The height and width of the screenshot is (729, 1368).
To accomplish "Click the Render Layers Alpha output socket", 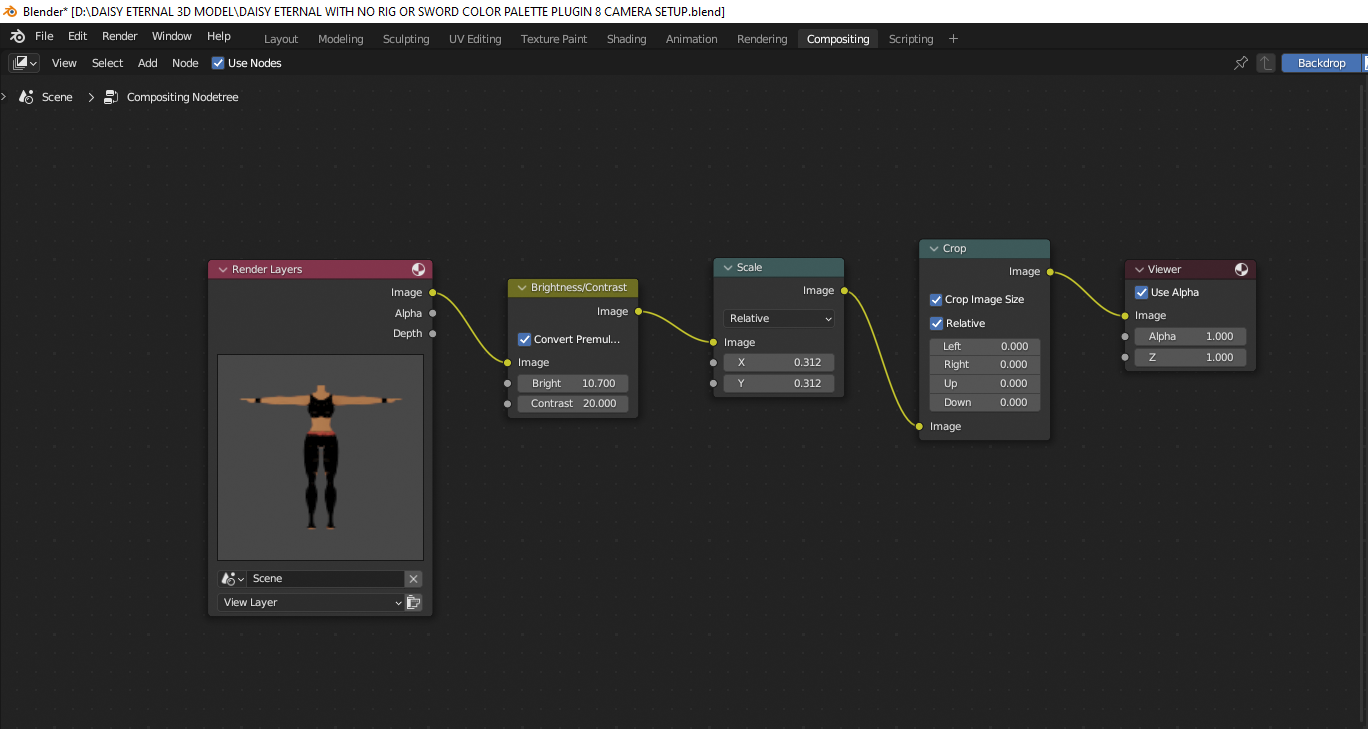I will pyautogui.click(x=432, y=313).
